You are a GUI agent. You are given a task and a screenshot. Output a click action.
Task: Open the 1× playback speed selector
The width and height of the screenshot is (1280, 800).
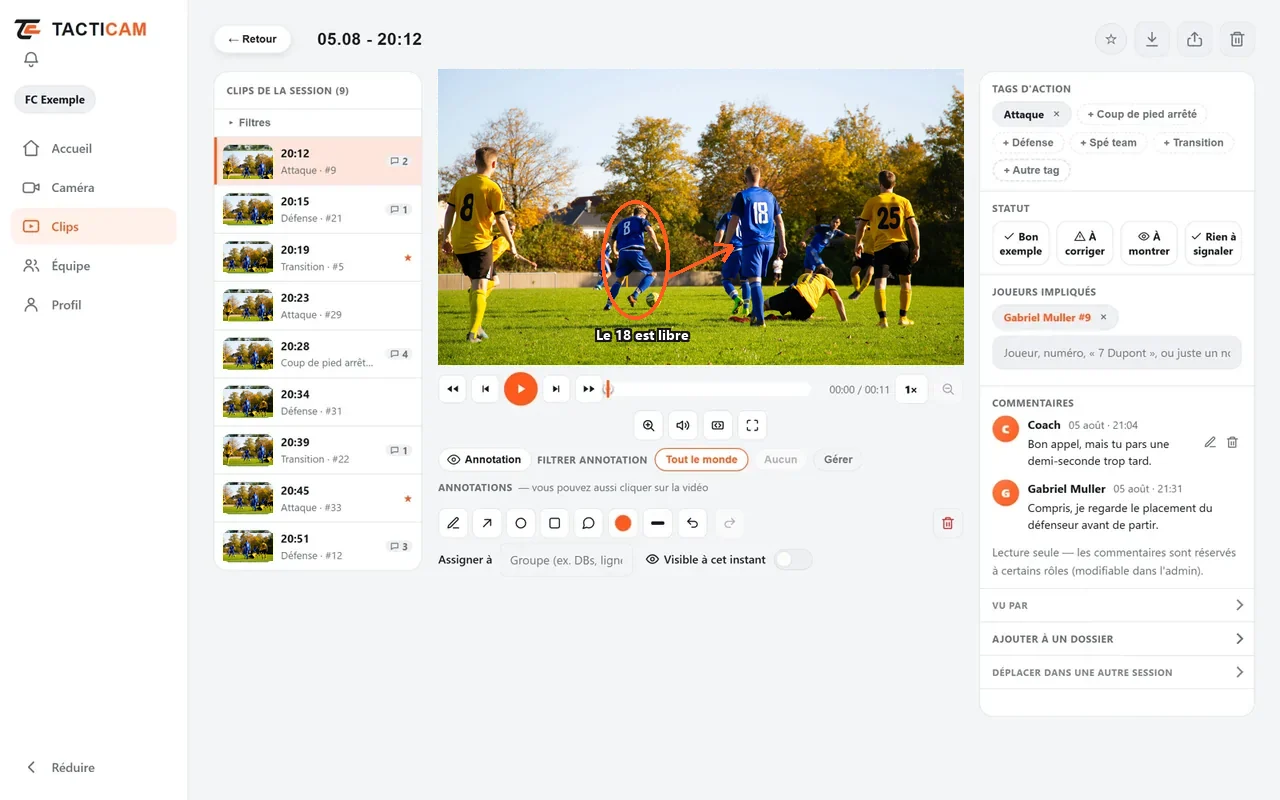[911, 389]
